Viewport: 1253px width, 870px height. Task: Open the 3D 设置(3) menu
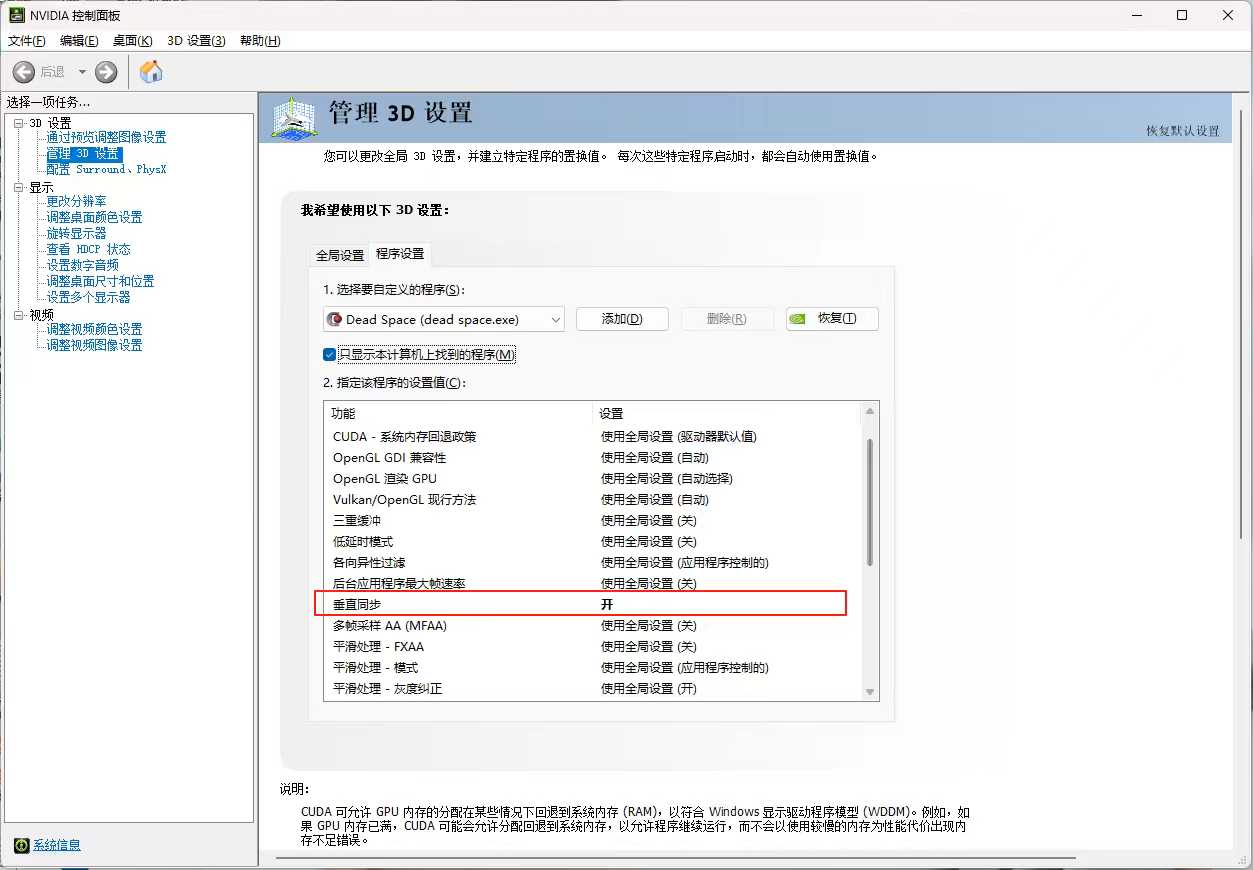point(196,41)
